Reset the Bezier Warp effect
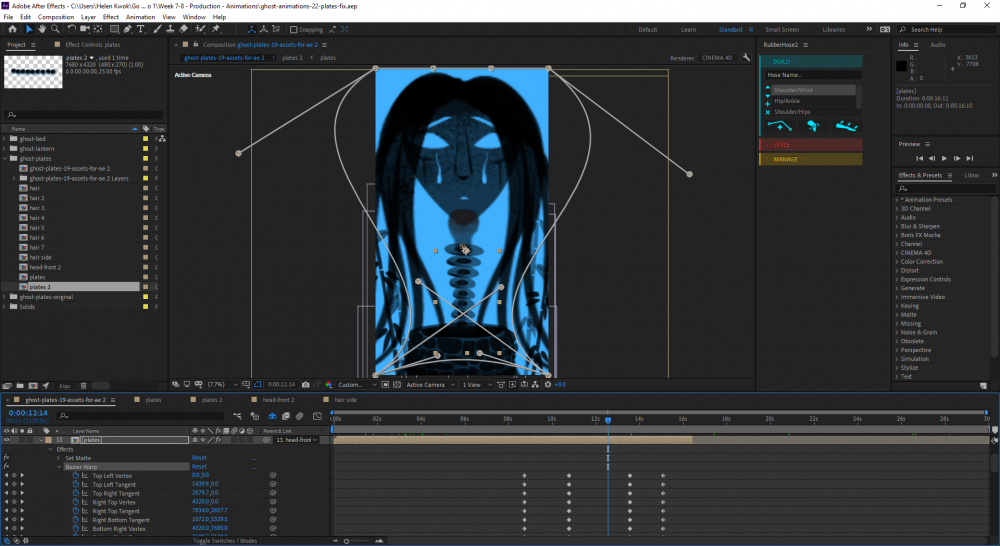 coord(199,467)
